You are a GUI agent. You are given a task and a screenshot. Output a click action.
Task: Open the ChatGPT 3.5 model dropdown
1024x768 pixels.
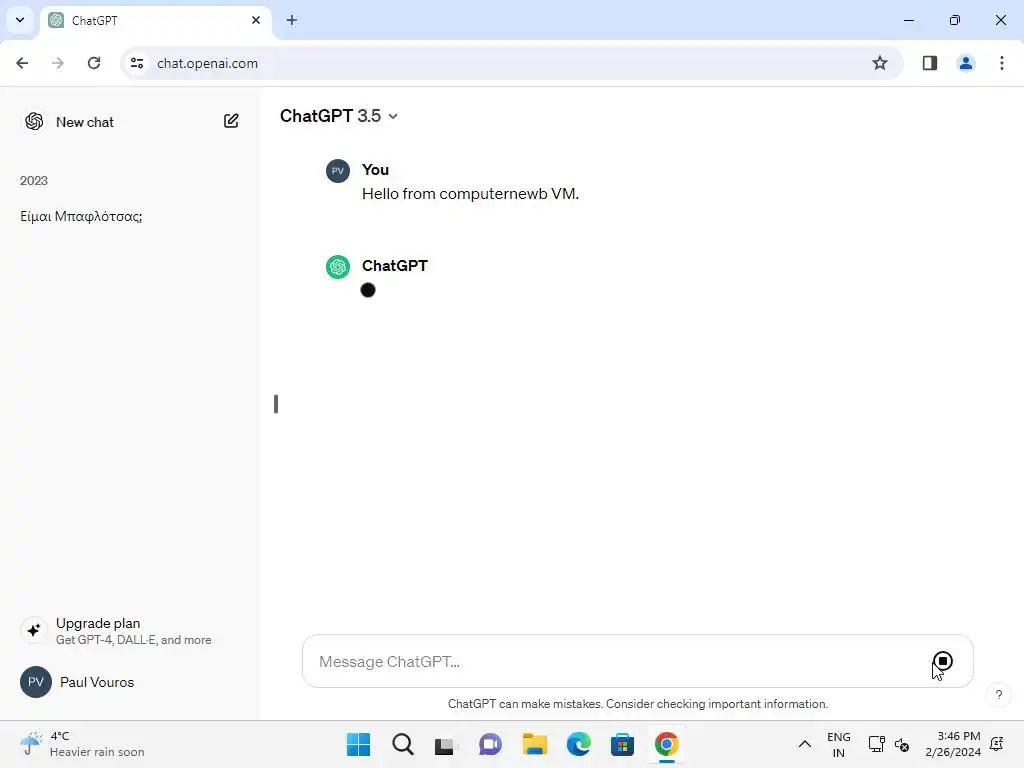[x=339, y=116]
